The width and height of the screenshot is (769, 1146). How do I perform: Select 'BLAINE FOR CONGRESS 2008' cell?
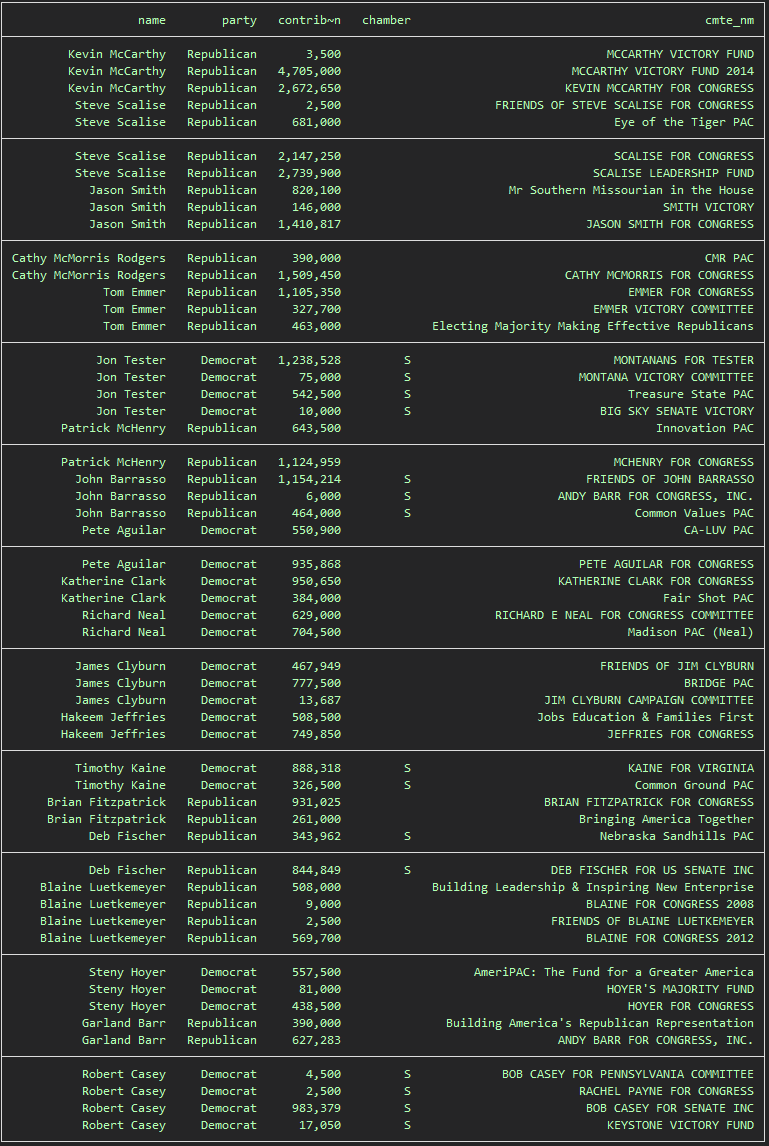point(670,904)
